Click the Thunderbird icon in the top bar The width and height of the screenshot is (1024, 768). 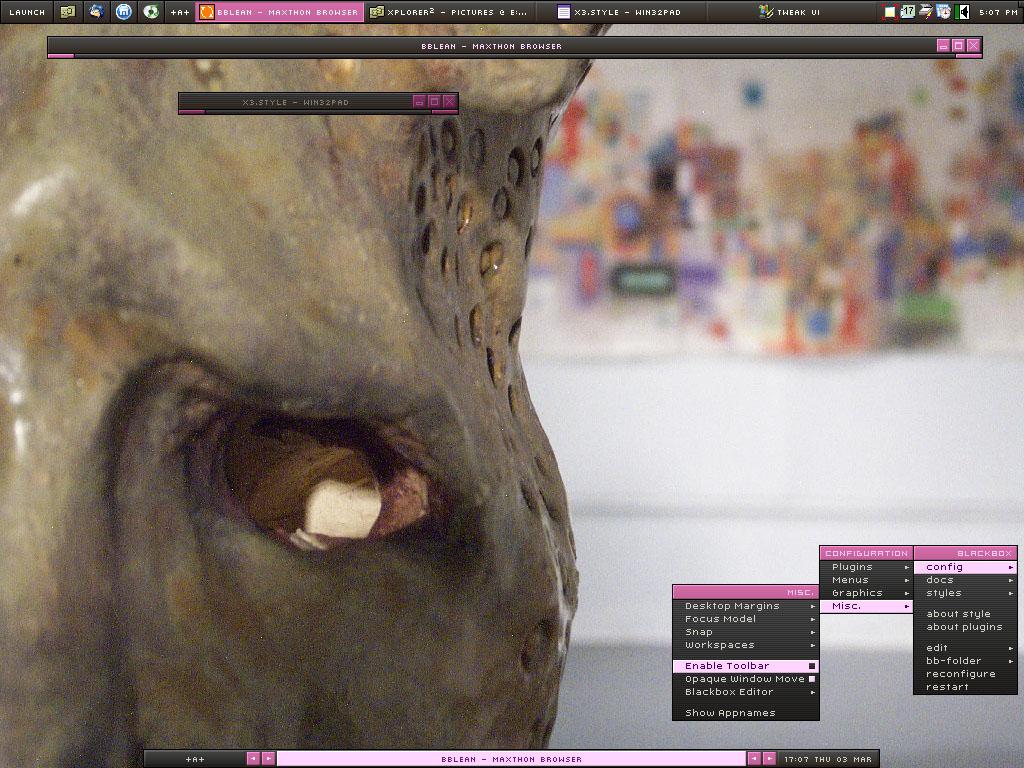(x=96, y=12)
